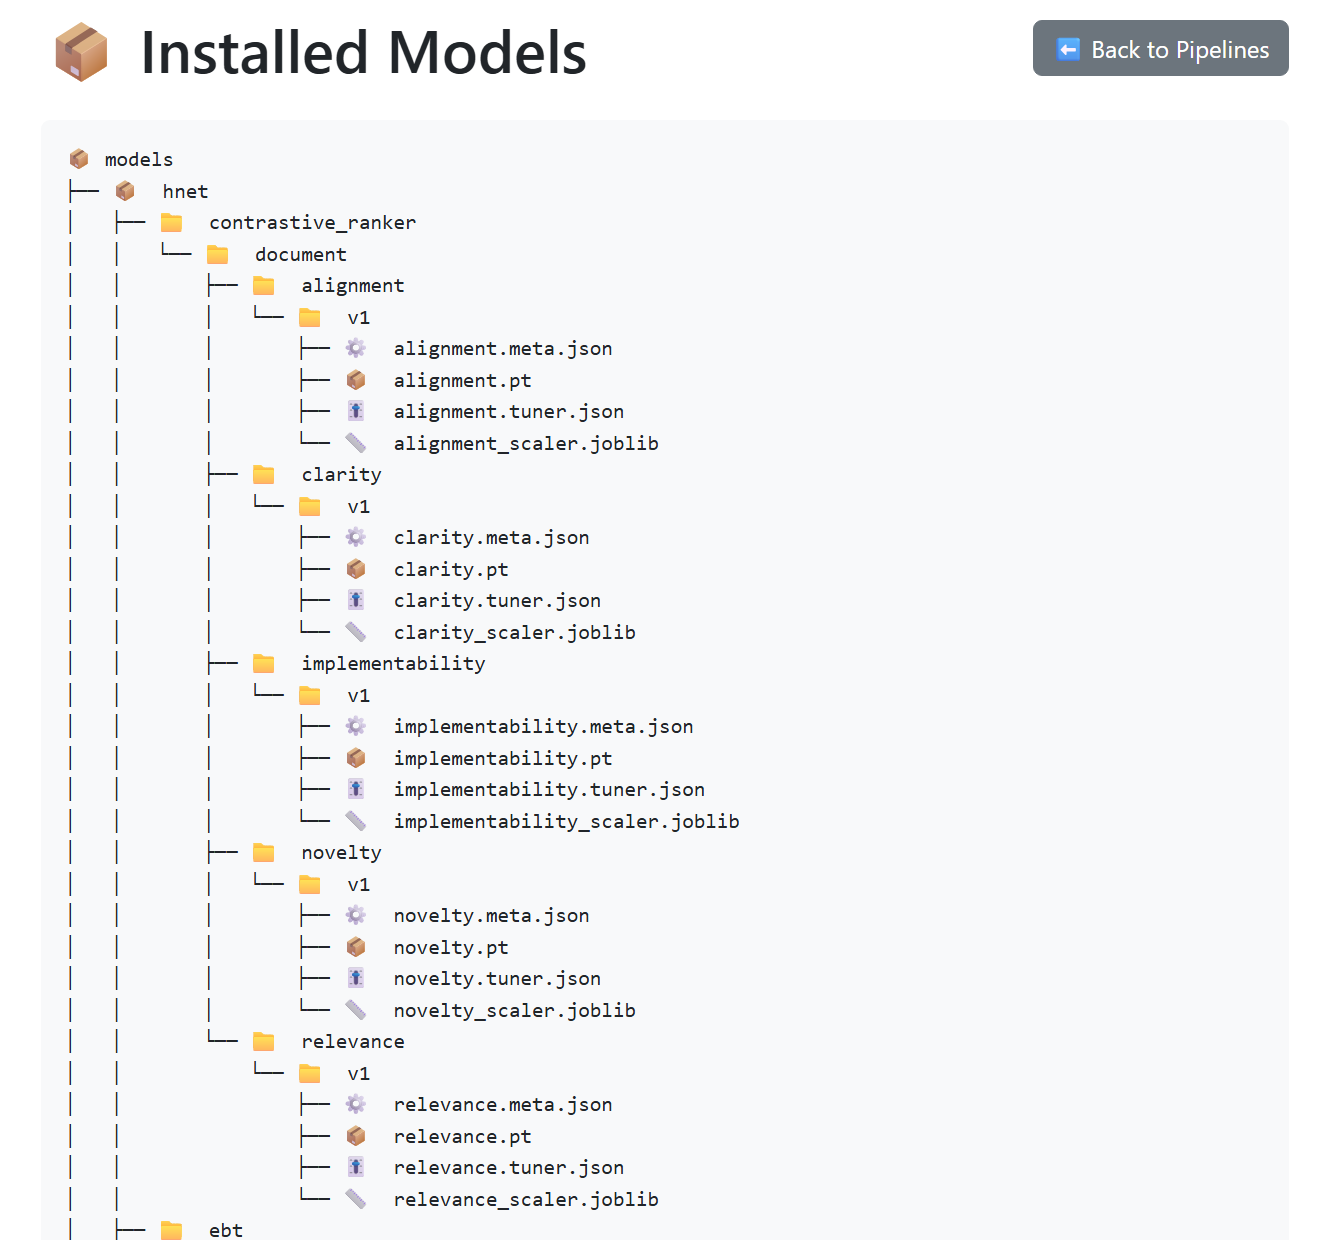Click the novelty.tuner.json file name
This screenshot has width=1326, height=1240.
coord(497,979)
